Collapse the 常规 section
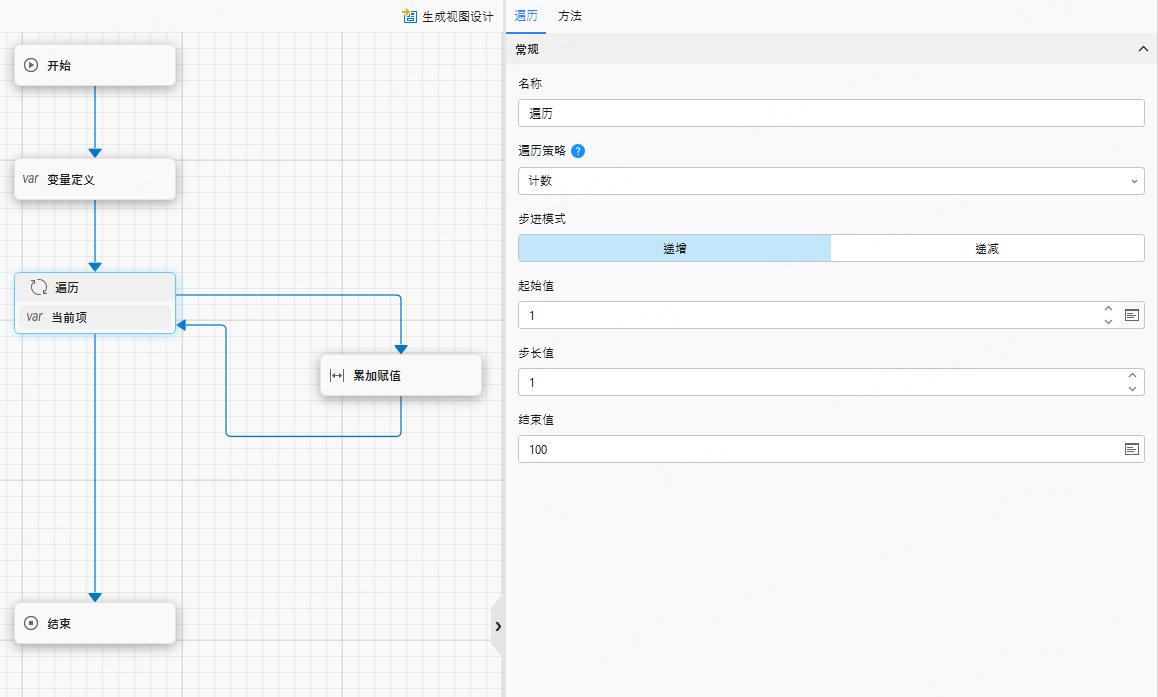 1143,49
